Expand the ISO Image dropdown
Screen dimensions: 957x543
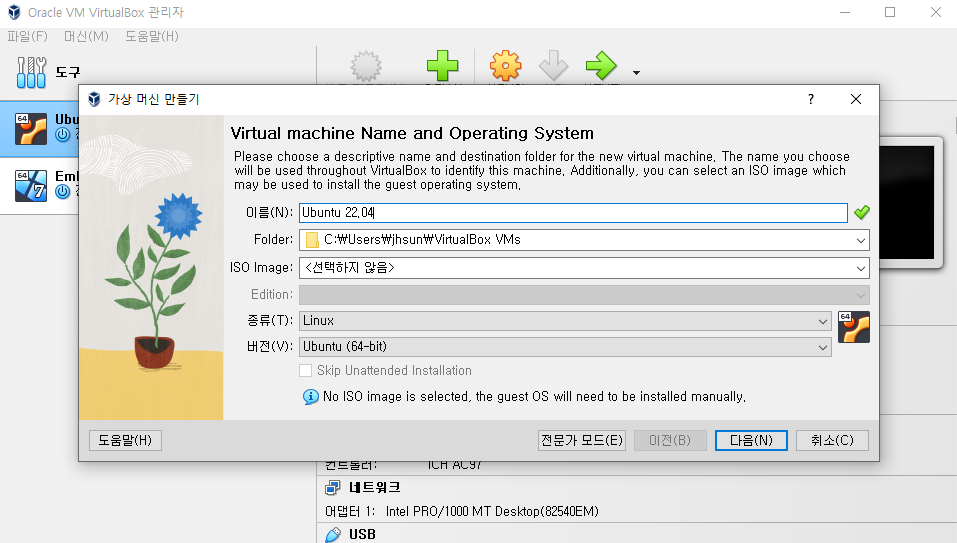click(861, 268)
